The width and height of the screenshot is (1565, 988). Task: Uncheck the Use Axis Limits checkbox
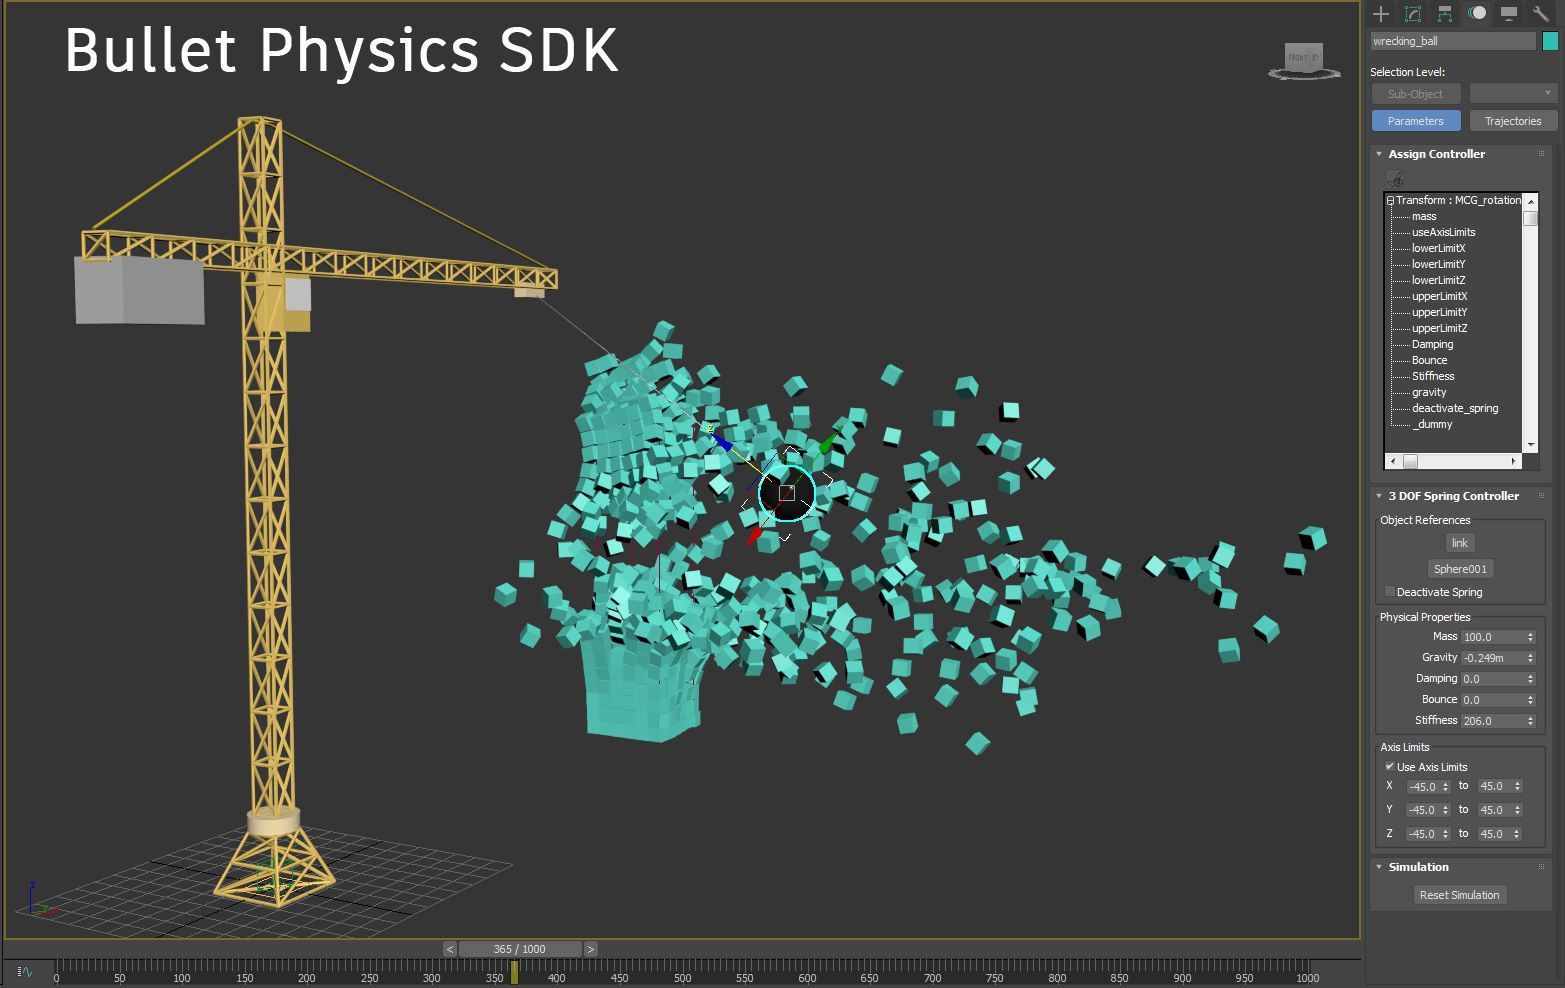(x=1389, y=766)
